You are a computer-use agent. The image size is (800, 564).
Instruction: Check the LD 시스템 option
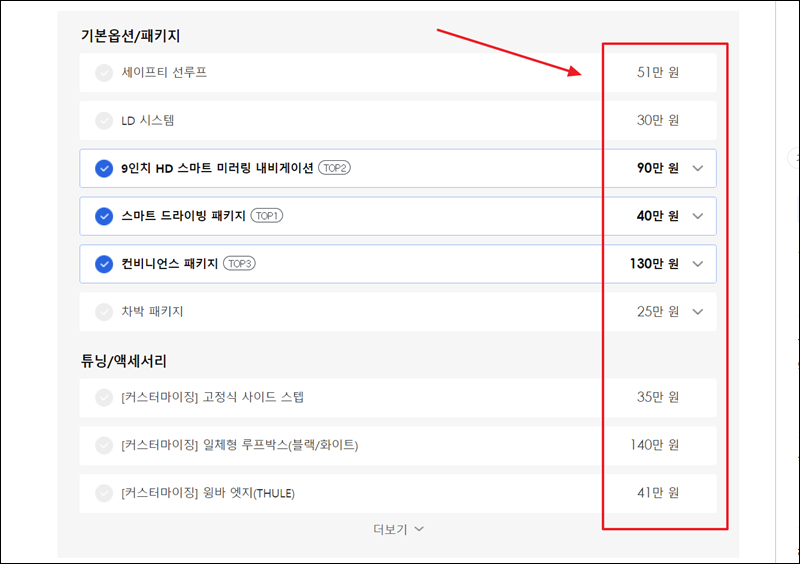[104, 120]
